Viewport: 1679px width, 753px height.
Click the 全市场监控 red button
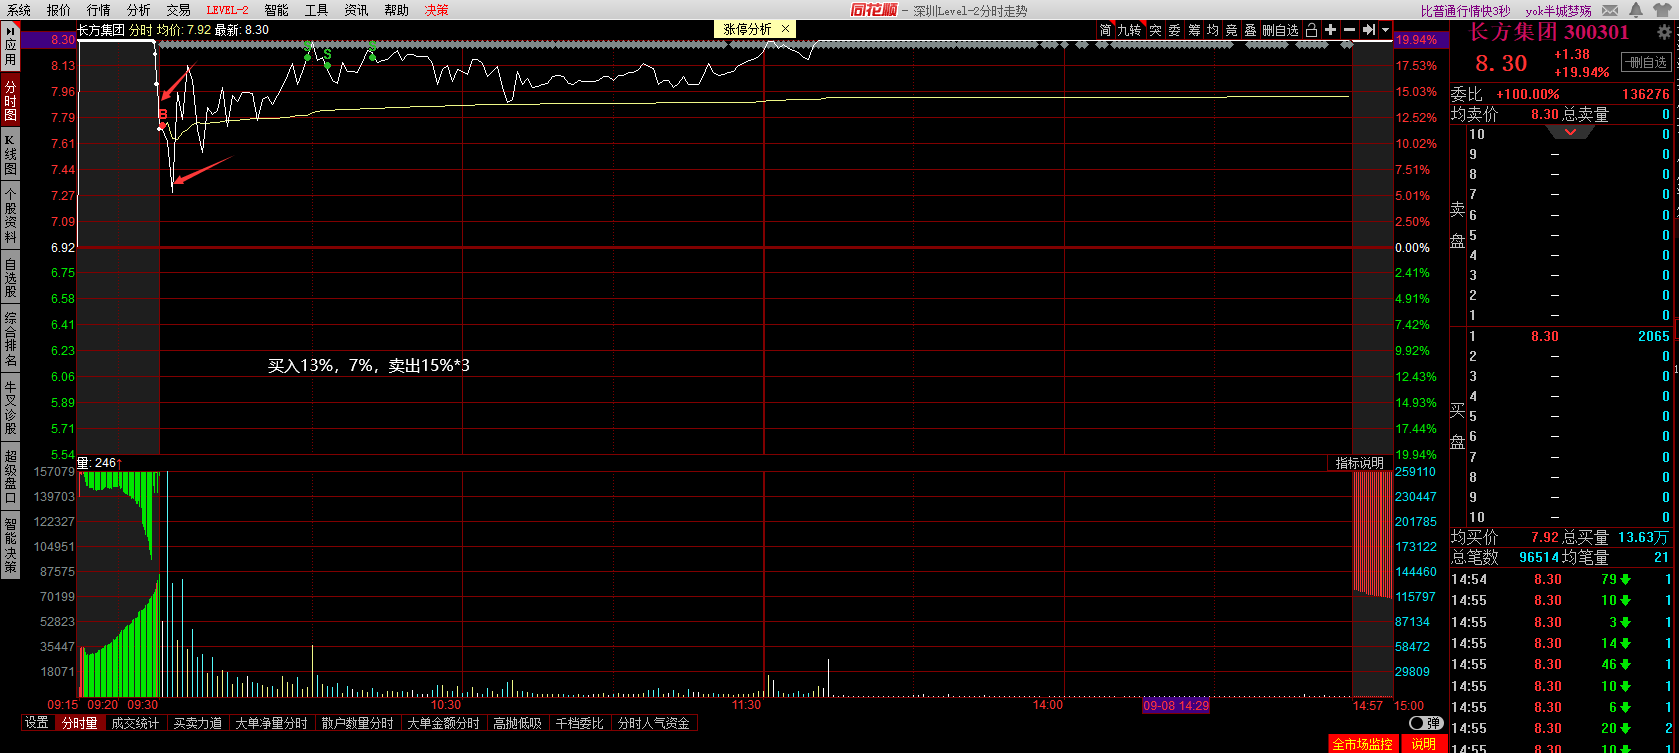(1362, 744)
